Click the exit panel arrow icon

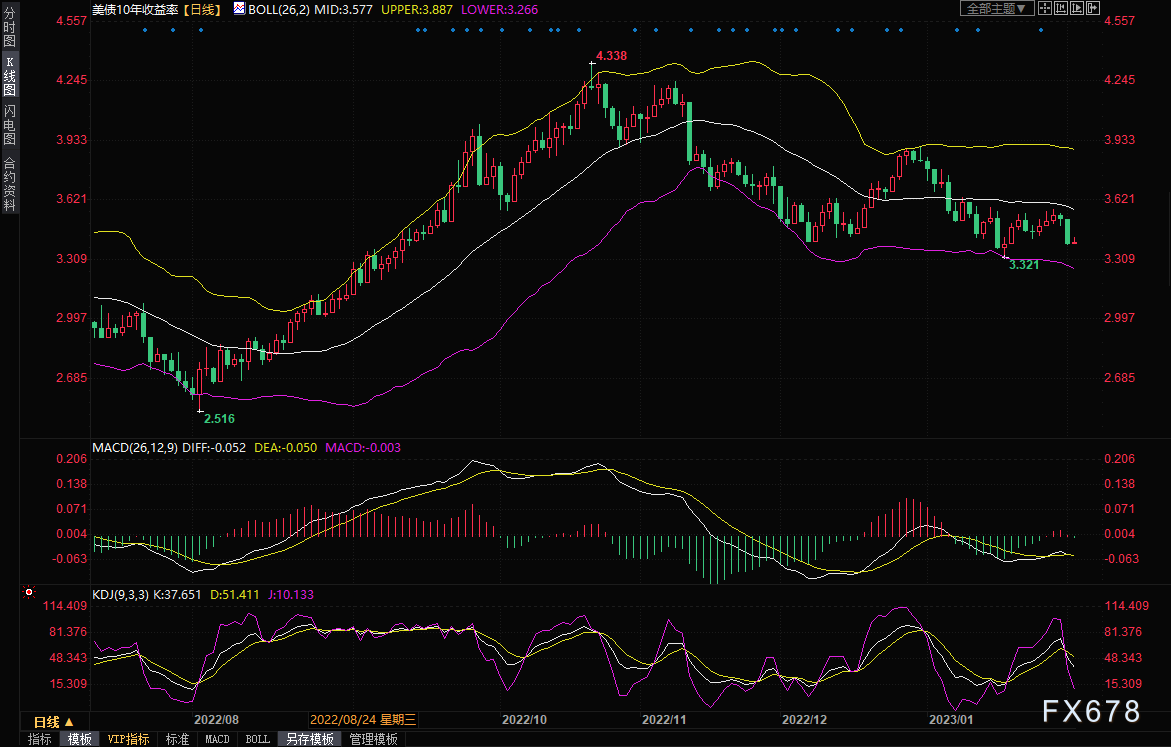click(1092, 8)
